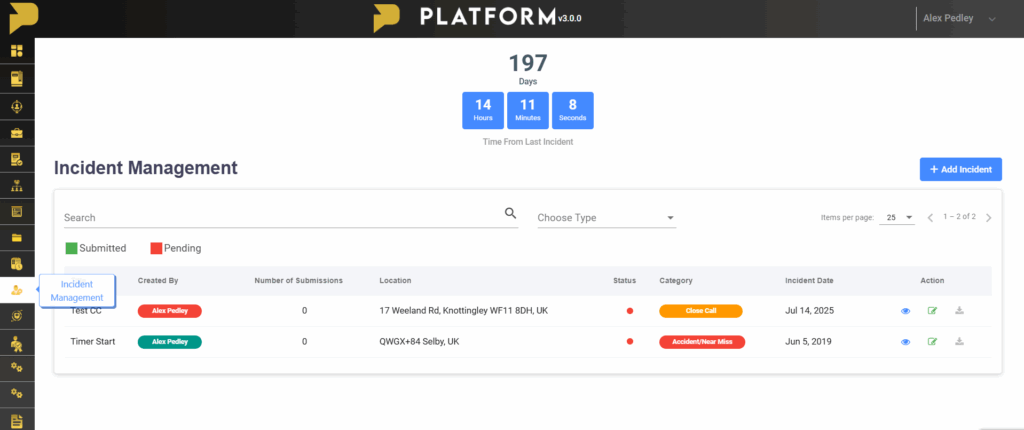Viewport: 1024px width, 430px height.
Task: Click the Accident/Near Miss category badge
Action: (x=700, y=342)
